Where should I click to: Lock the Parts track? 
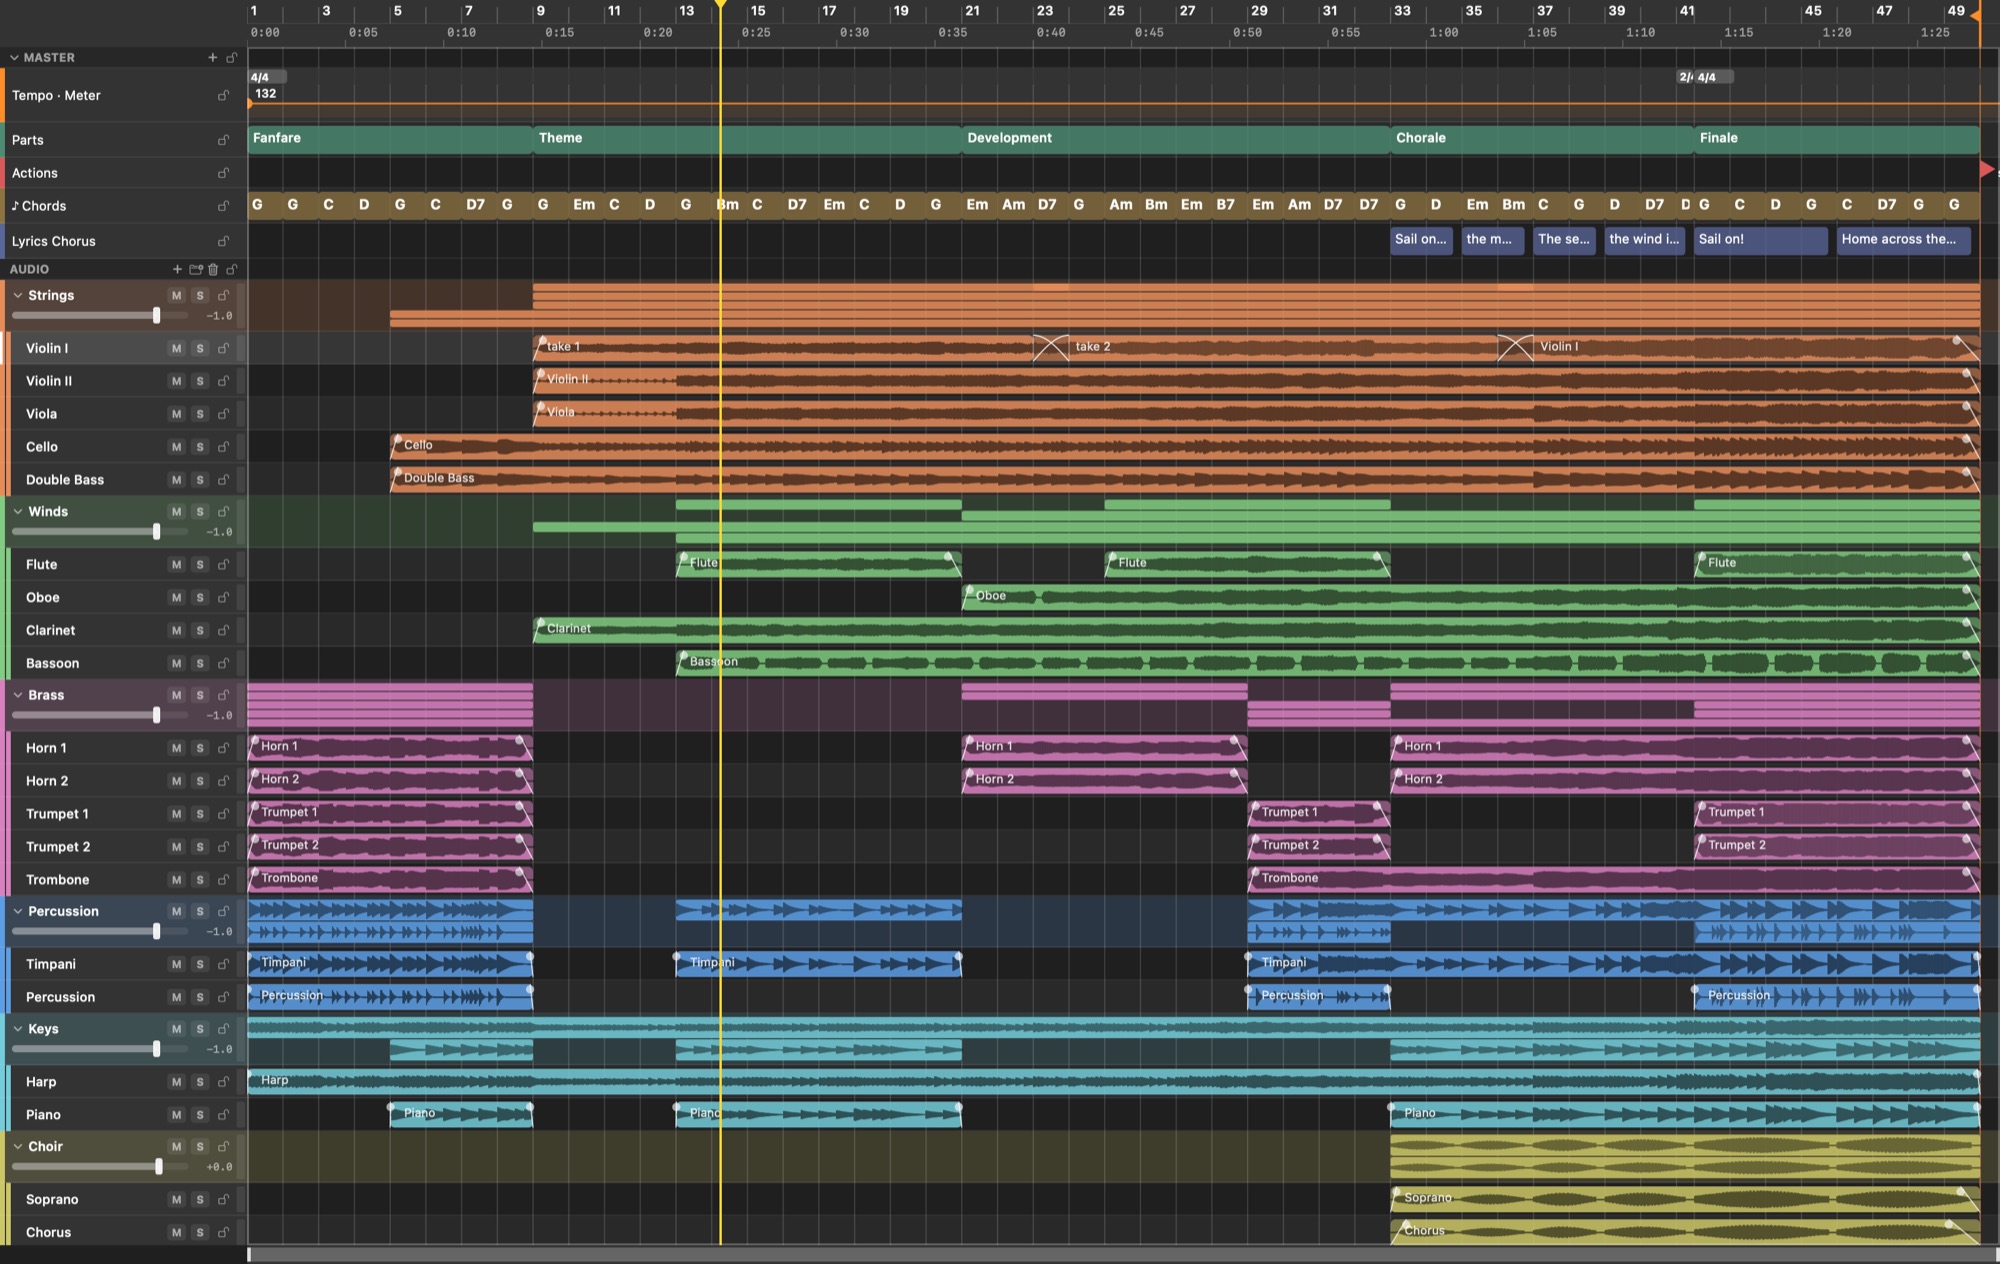(223, 140)
